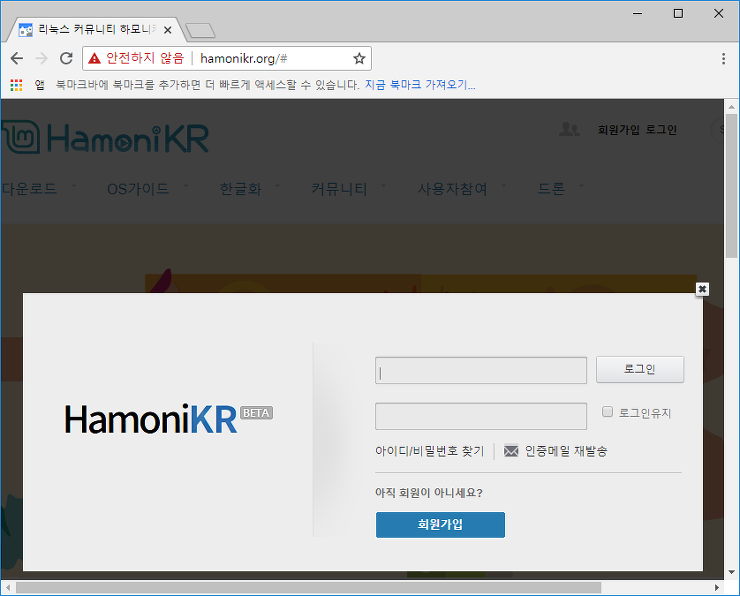Viewport: 740px width, 596px height.
Task: Click 인증메일 재발송 link
Action: click(x=566, y=451)
